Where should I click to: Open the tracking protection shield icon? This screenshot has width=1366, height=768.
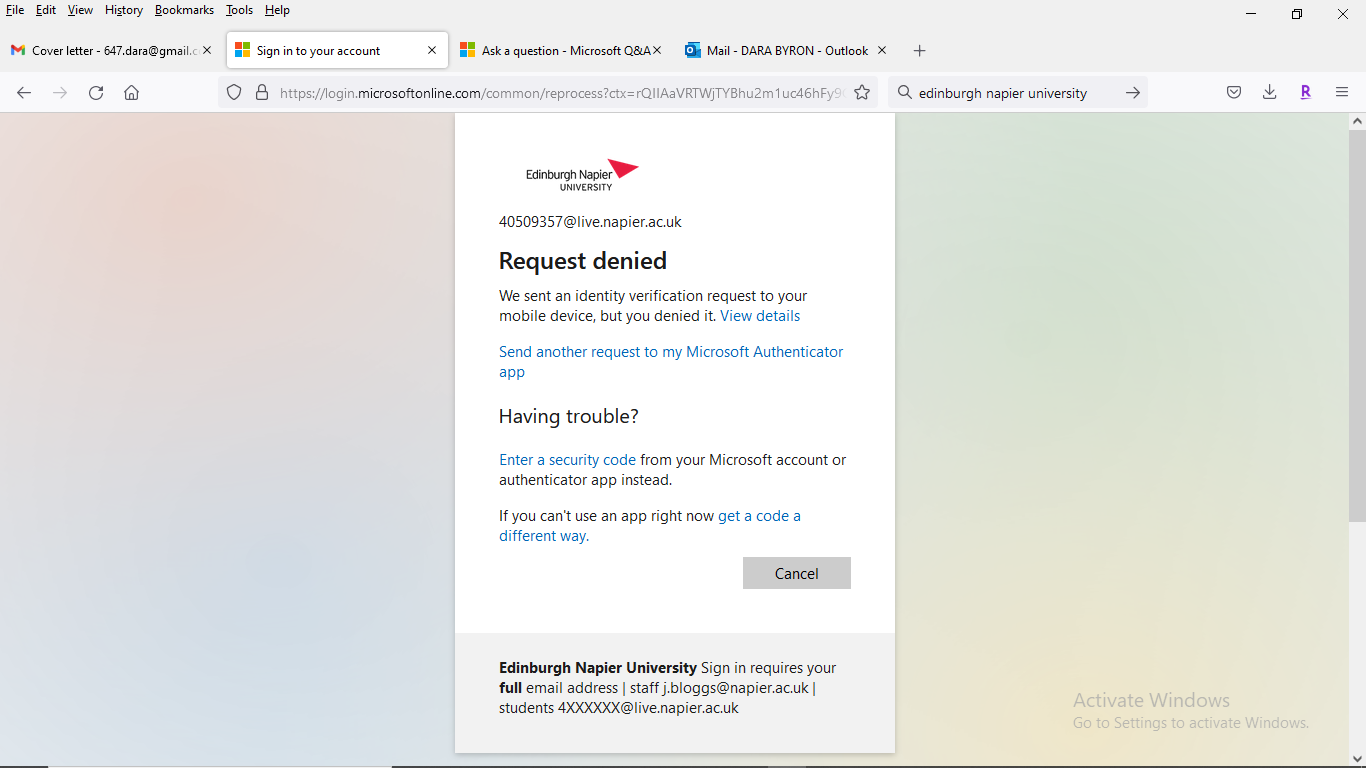click(x=233, y=92)
